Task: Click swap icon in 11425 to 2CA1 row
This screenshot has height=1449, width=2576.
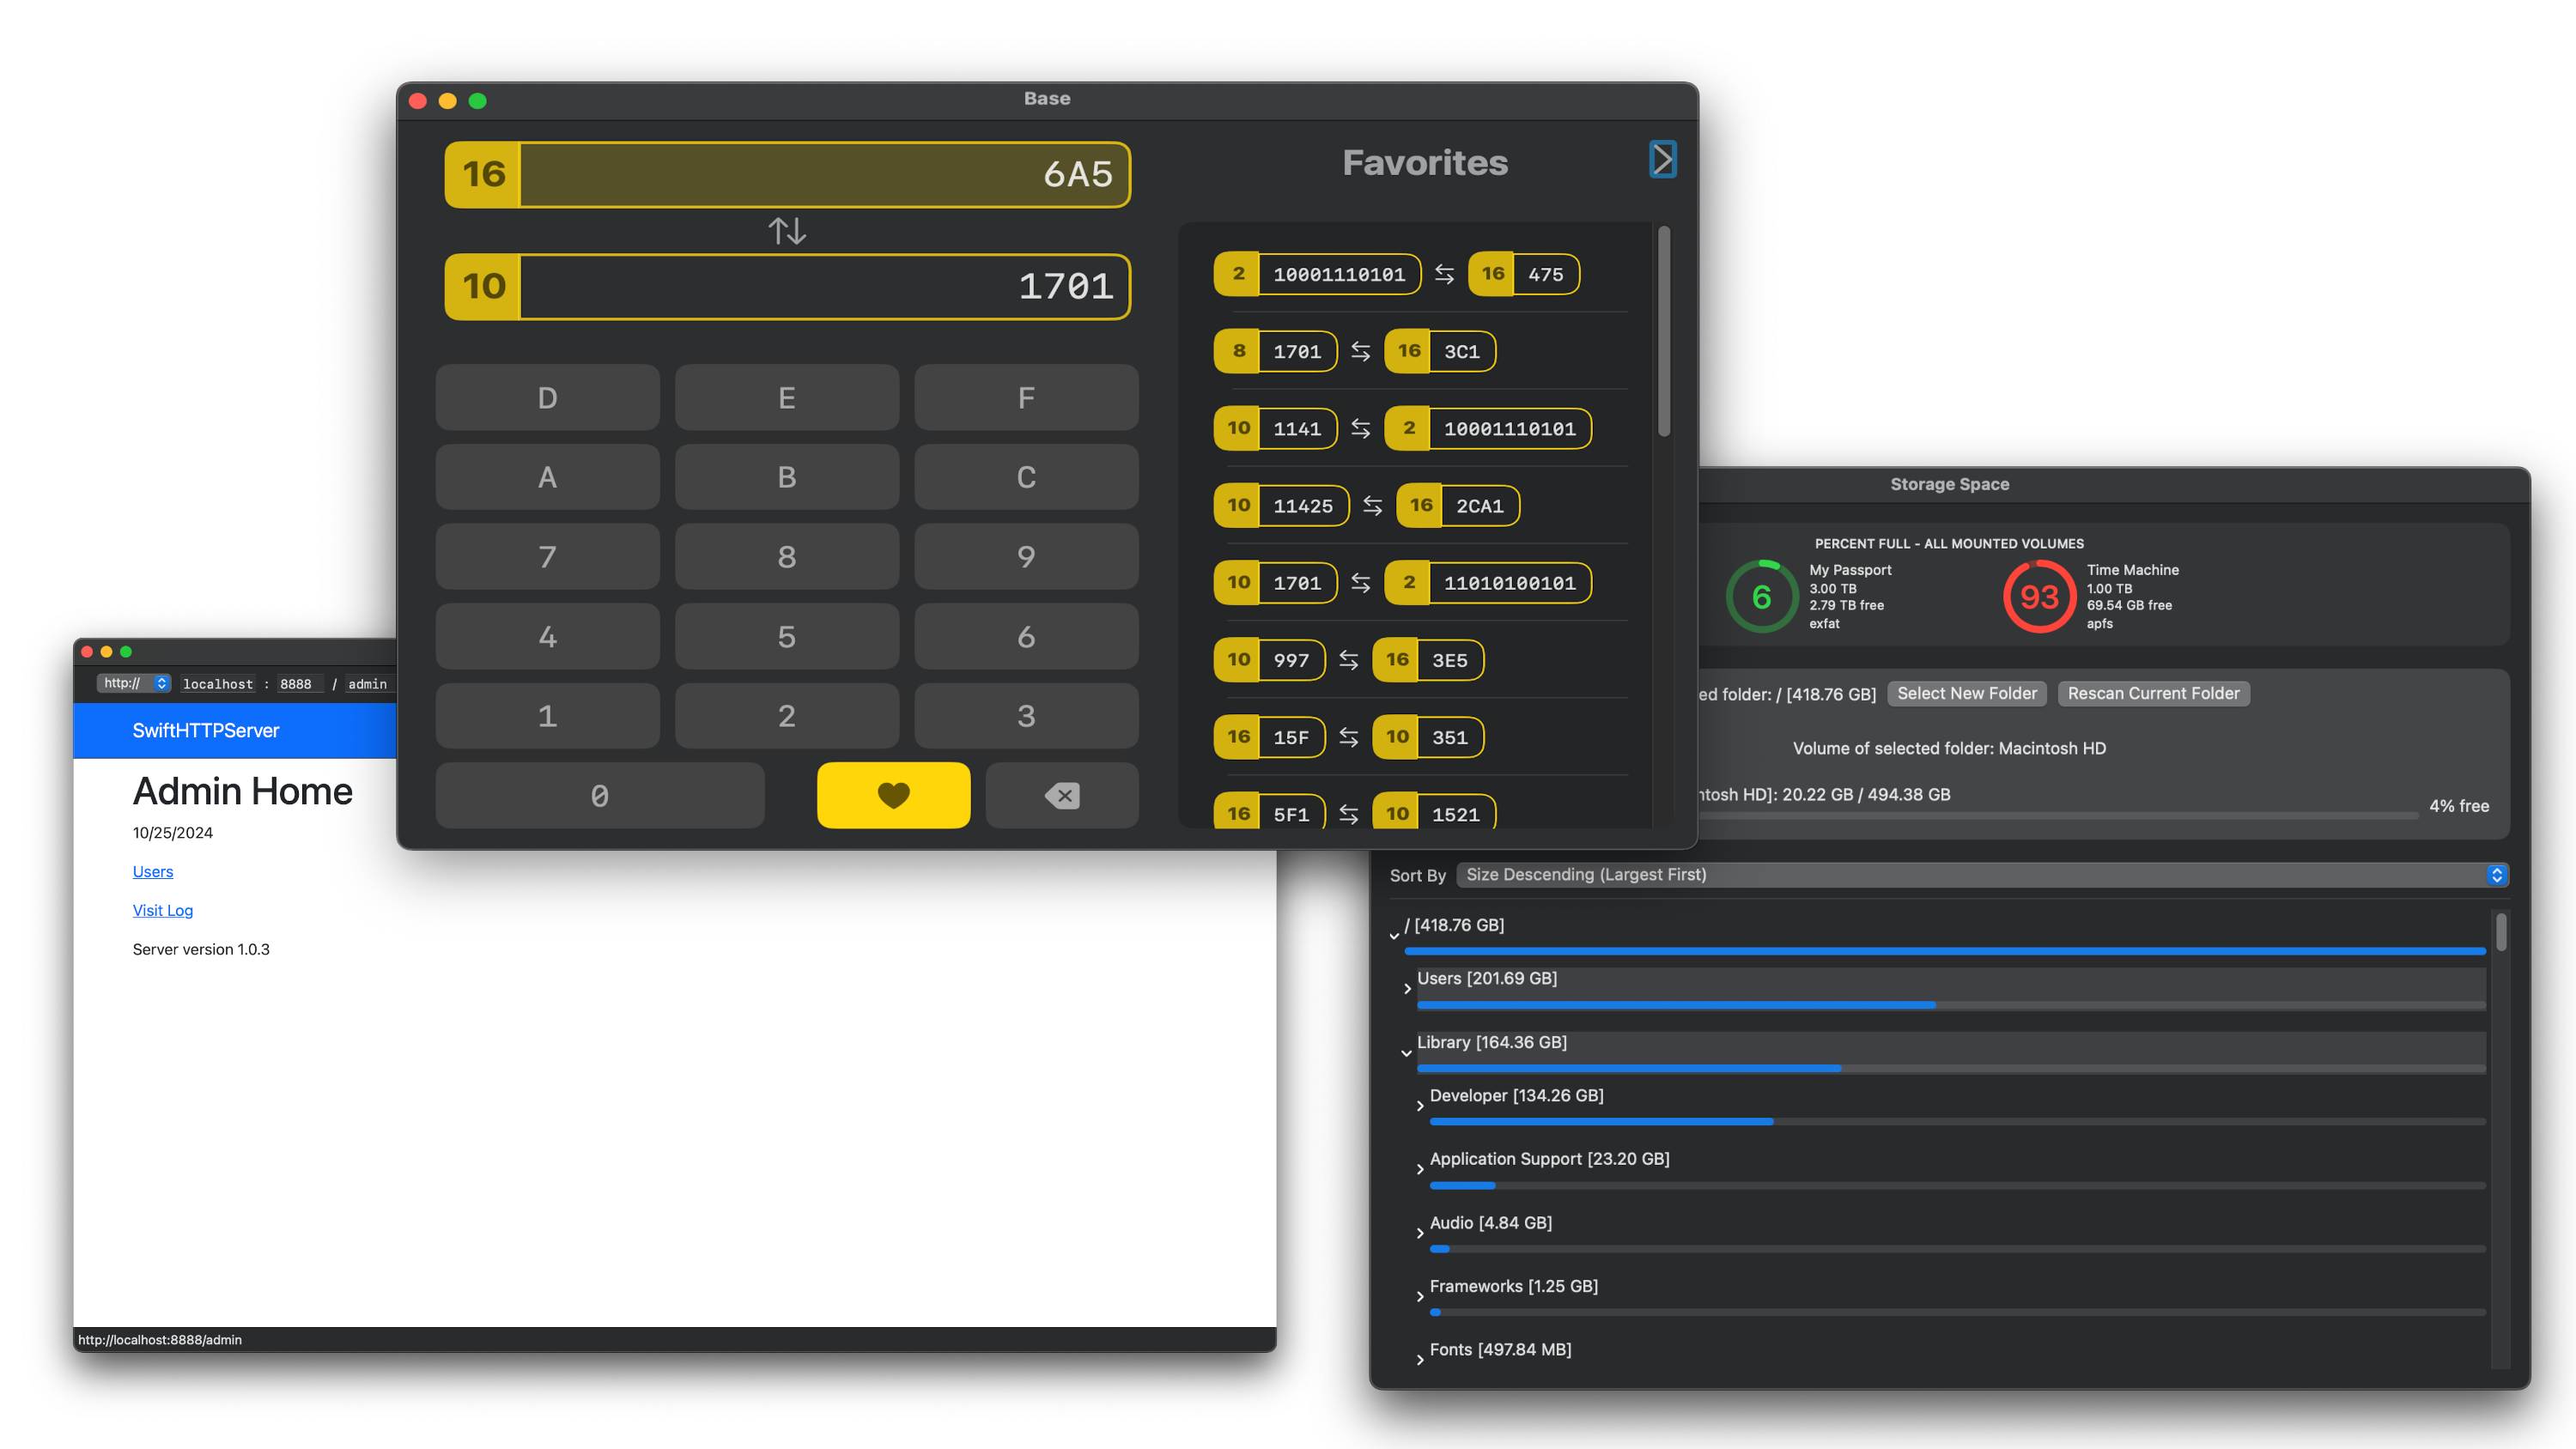Action: (1372, 506)
